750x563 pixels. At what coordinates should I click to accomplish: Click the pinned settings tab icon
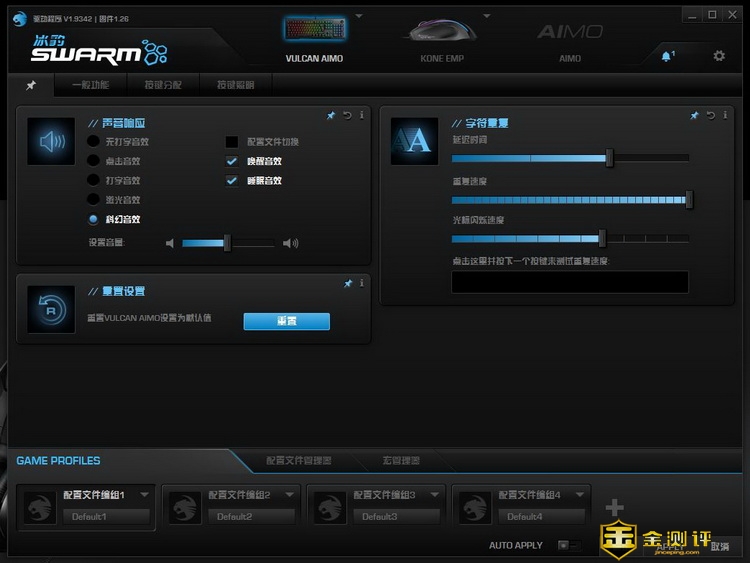[31, 85]
